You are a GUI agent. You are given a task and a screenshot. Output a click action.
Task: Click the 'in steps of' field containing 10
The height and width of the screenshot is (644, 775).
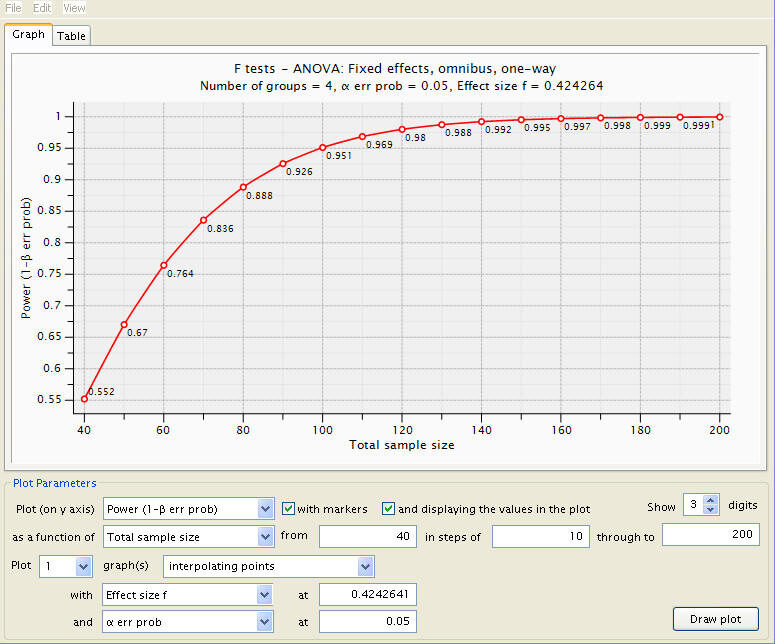(x=541, y=536)
